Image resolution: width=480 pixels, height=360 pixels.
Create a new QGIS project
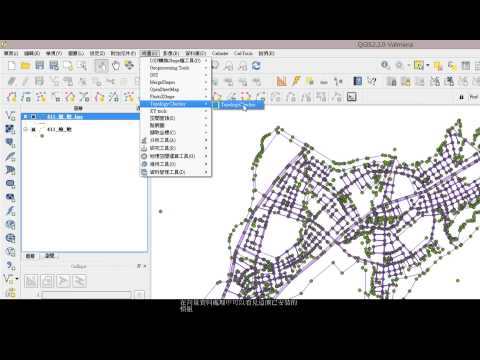click(12, 66)
